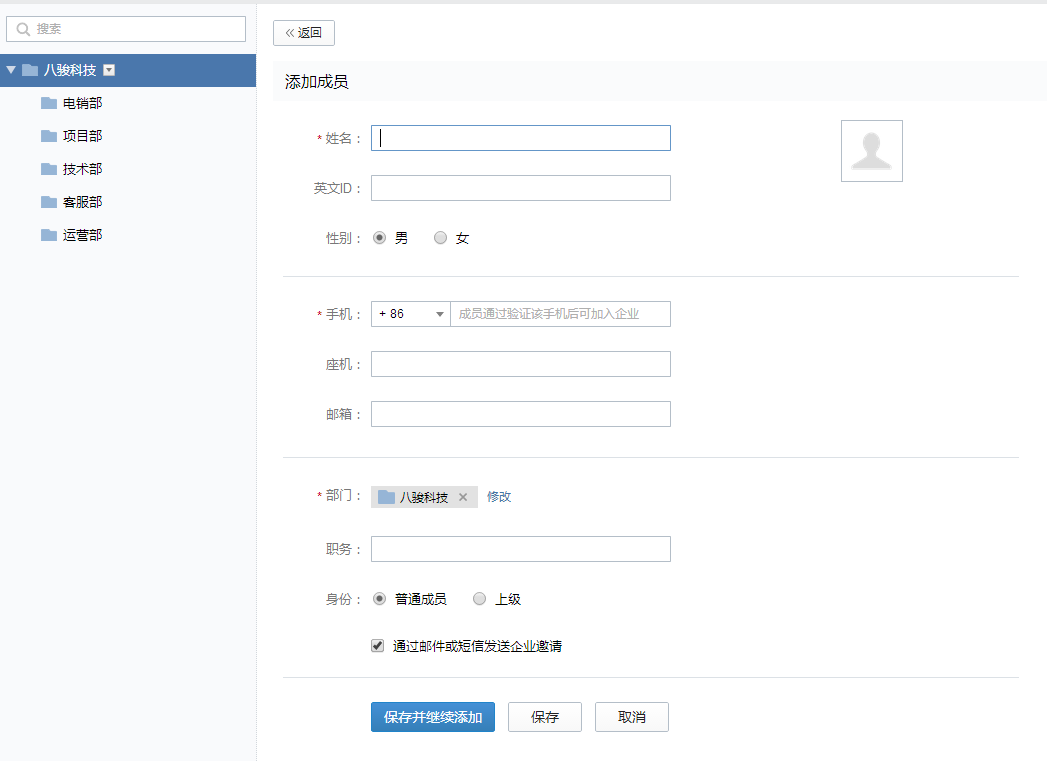Click the search magnifier icon
1047x761 pixels.
click(23, 29)
